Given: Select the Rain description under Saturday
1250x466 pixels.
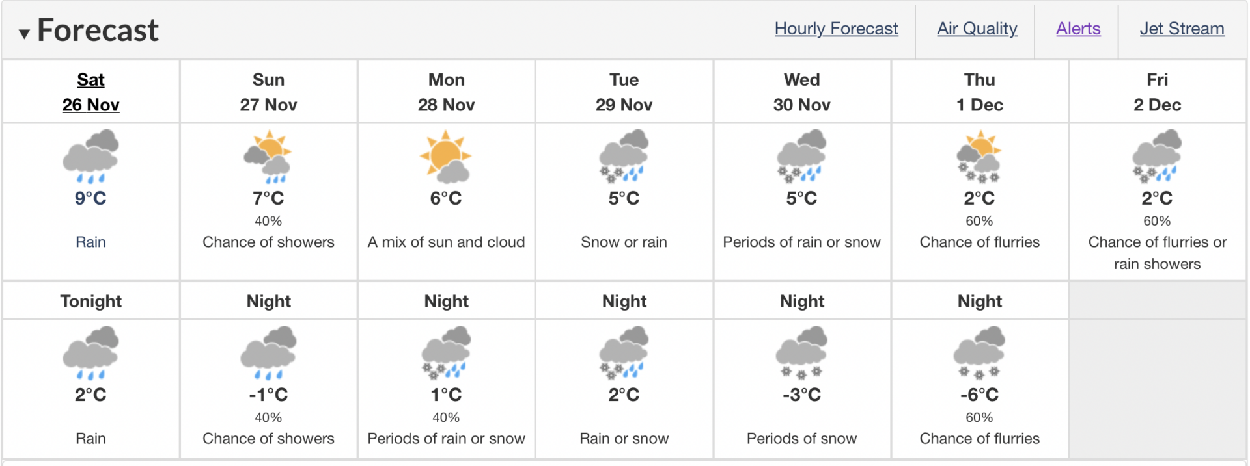Looking at the screenshot, I should point(91,242).
